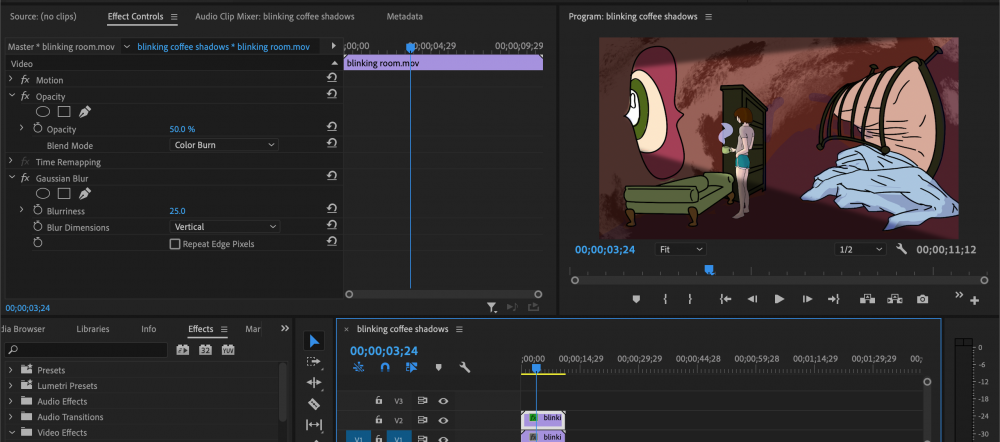Switch to the Metadata tab
The image size is (1000, 442).
pyautogui.click(x=404, y=17)
